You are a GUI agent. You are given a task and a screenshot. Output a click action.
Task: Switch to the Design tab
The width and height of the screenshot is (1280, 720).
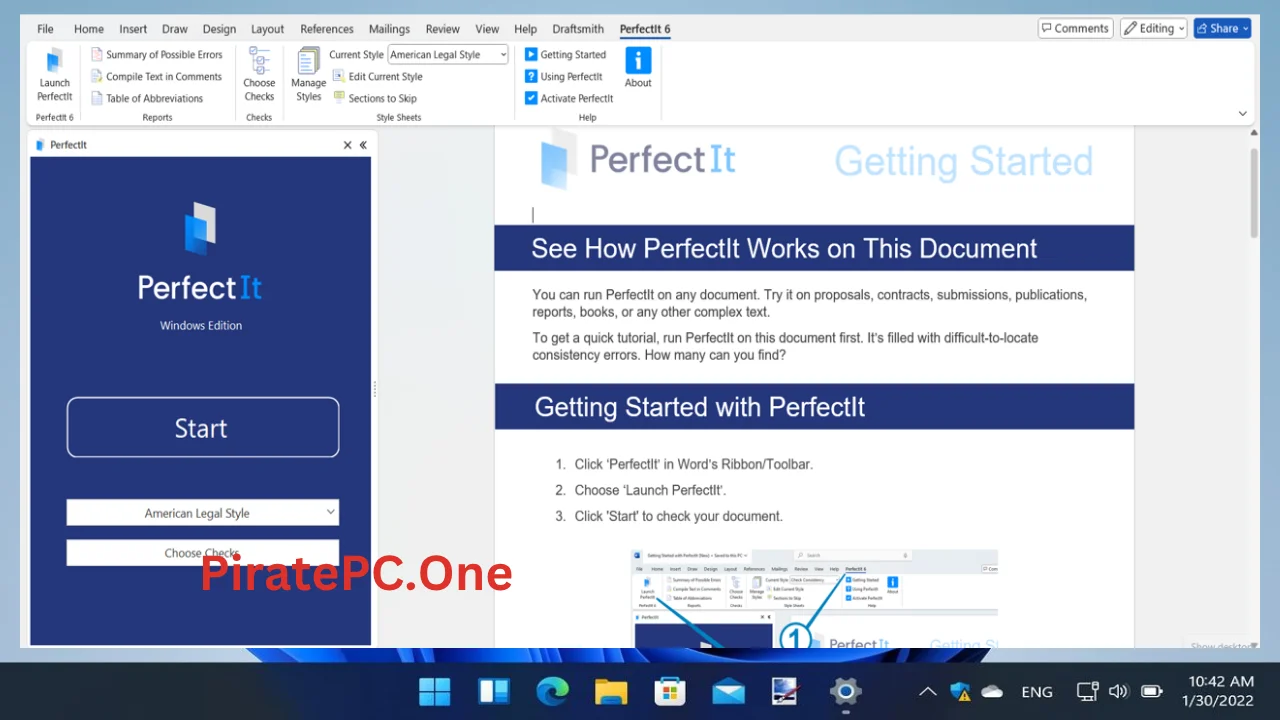point(219,29)
